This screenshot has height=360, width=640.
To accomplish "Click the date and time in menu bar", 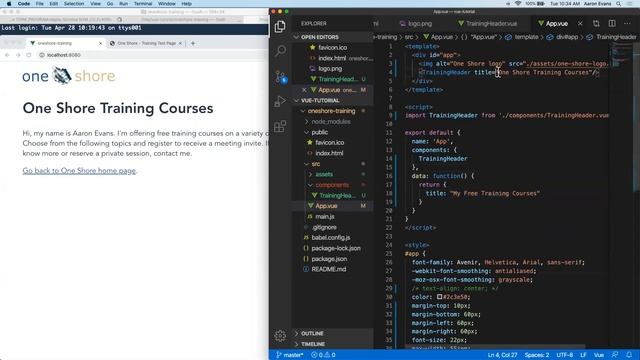I will point(565,4).
